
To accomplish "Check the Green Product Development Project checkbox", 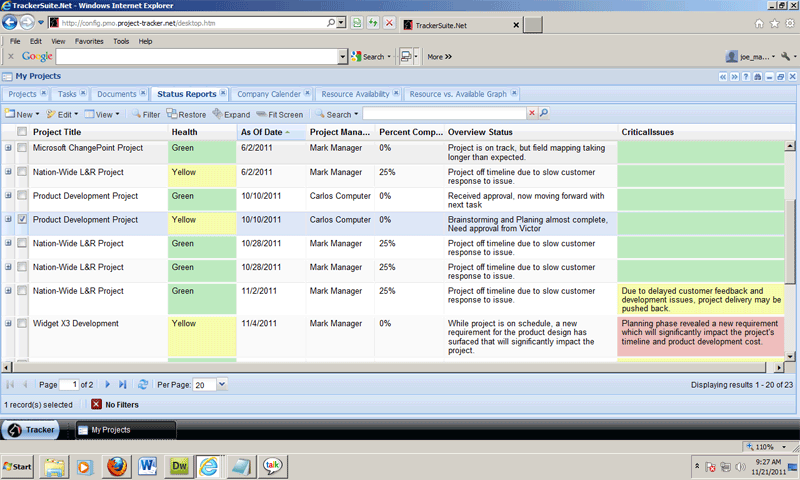I will pos(22,195).
